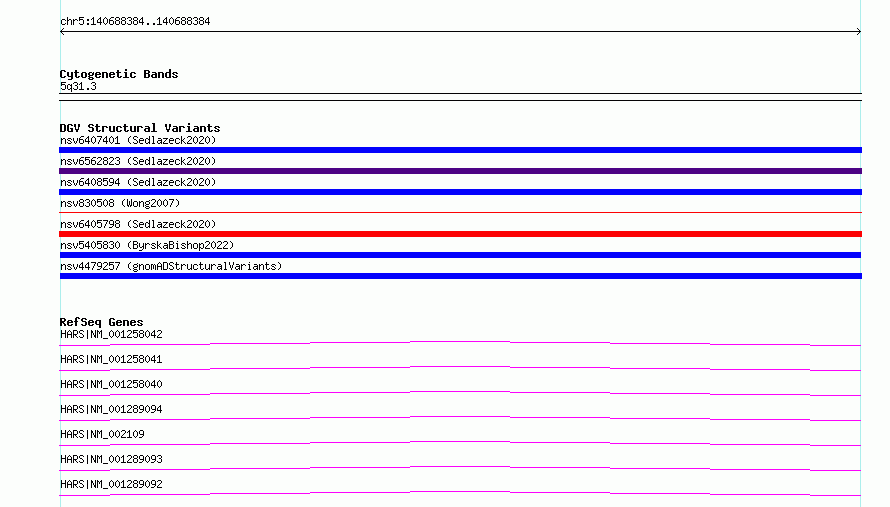This screenshot has height=507, width=890.
Task: Click the blue bar for nsv5405830
Action: (x=460, y=255)
